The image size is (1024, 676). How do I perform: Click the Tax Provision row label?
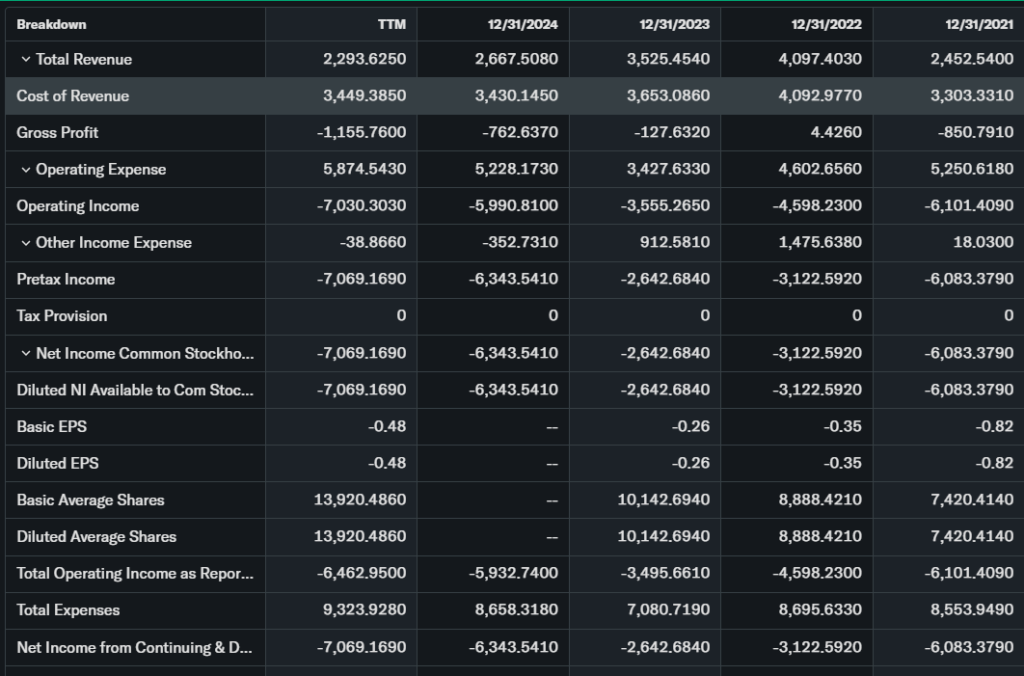coord(62,316)
